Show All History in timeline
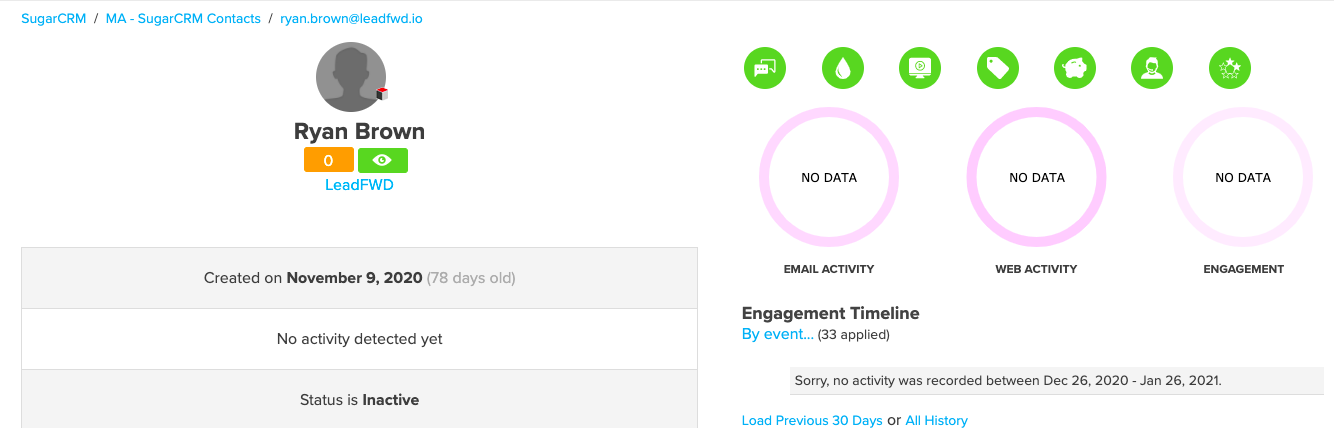Viewport: 1334px width, 428px height. [x=936, y=421]
